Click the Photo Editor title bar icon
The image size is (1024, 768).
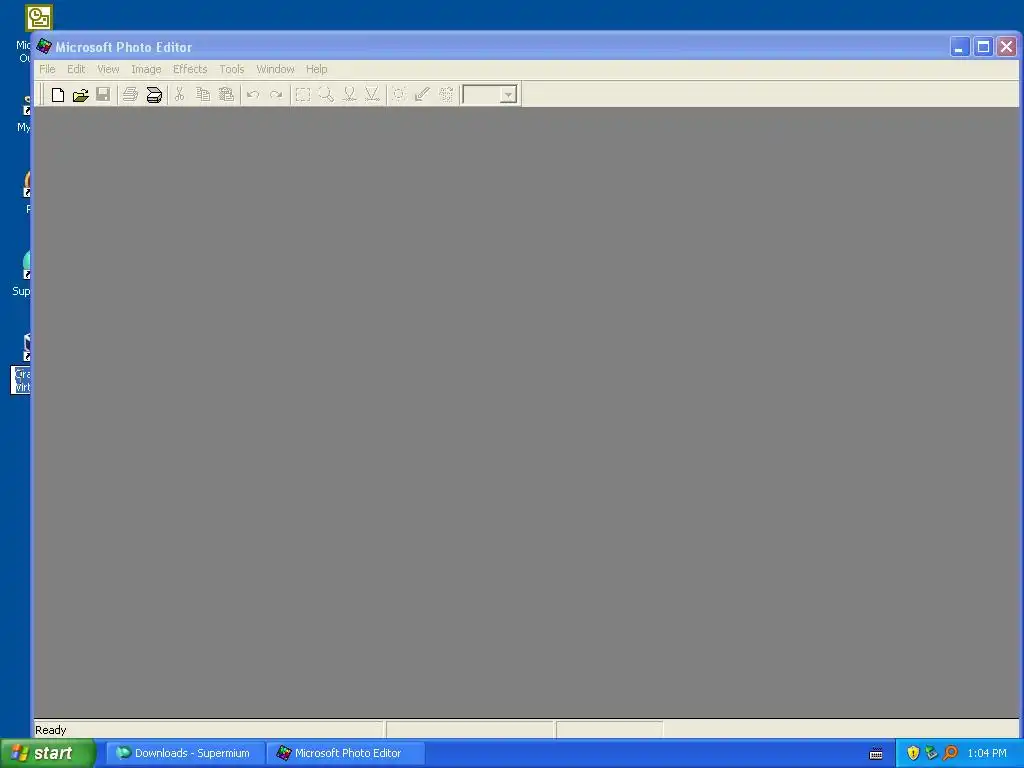[x=44, y=46]
